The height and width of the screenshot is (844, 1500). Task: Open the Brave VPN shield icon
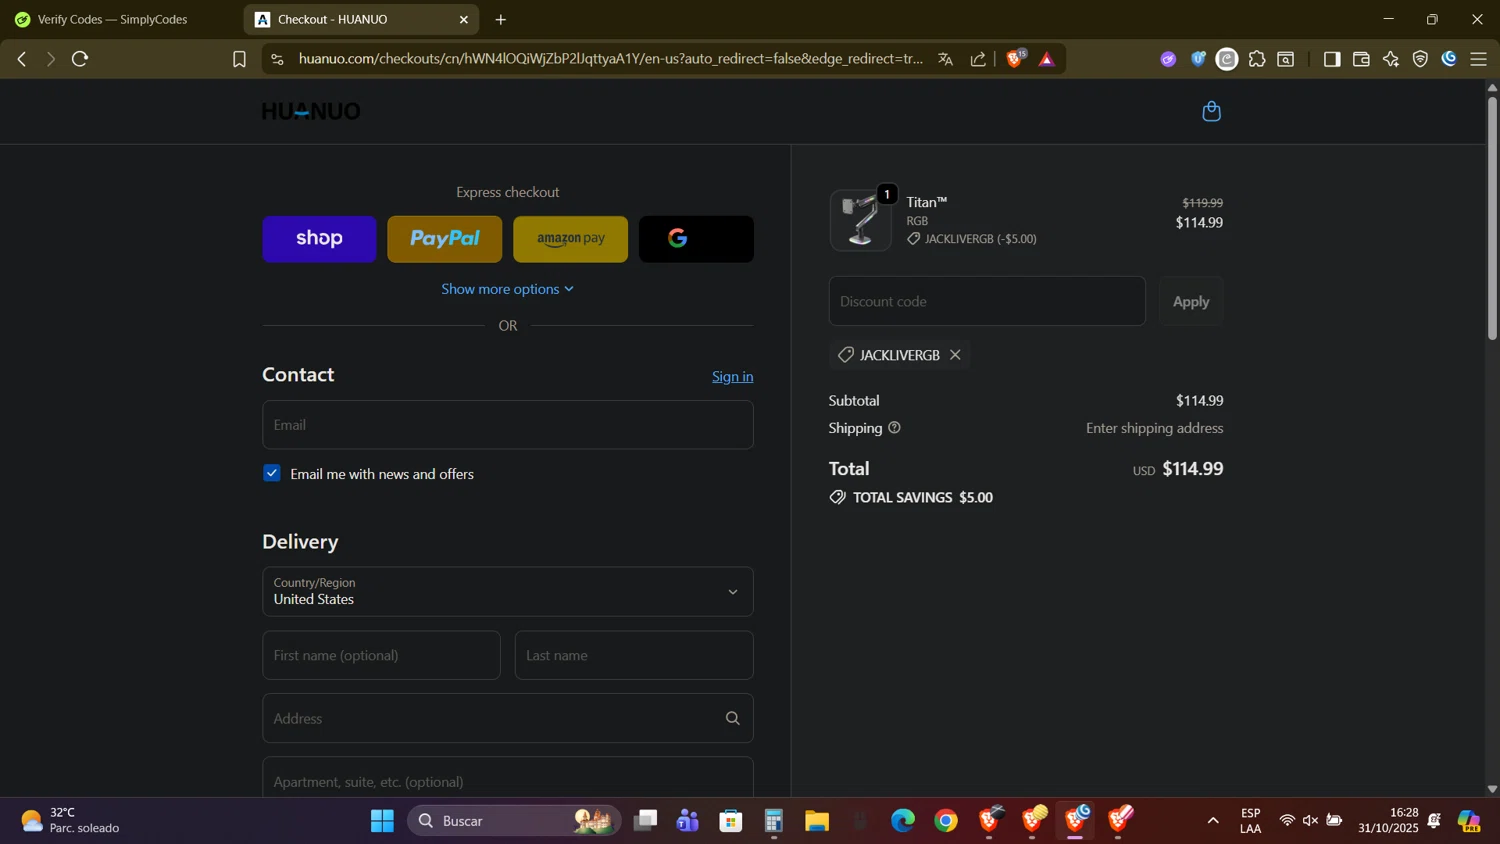click(1420, 59)
